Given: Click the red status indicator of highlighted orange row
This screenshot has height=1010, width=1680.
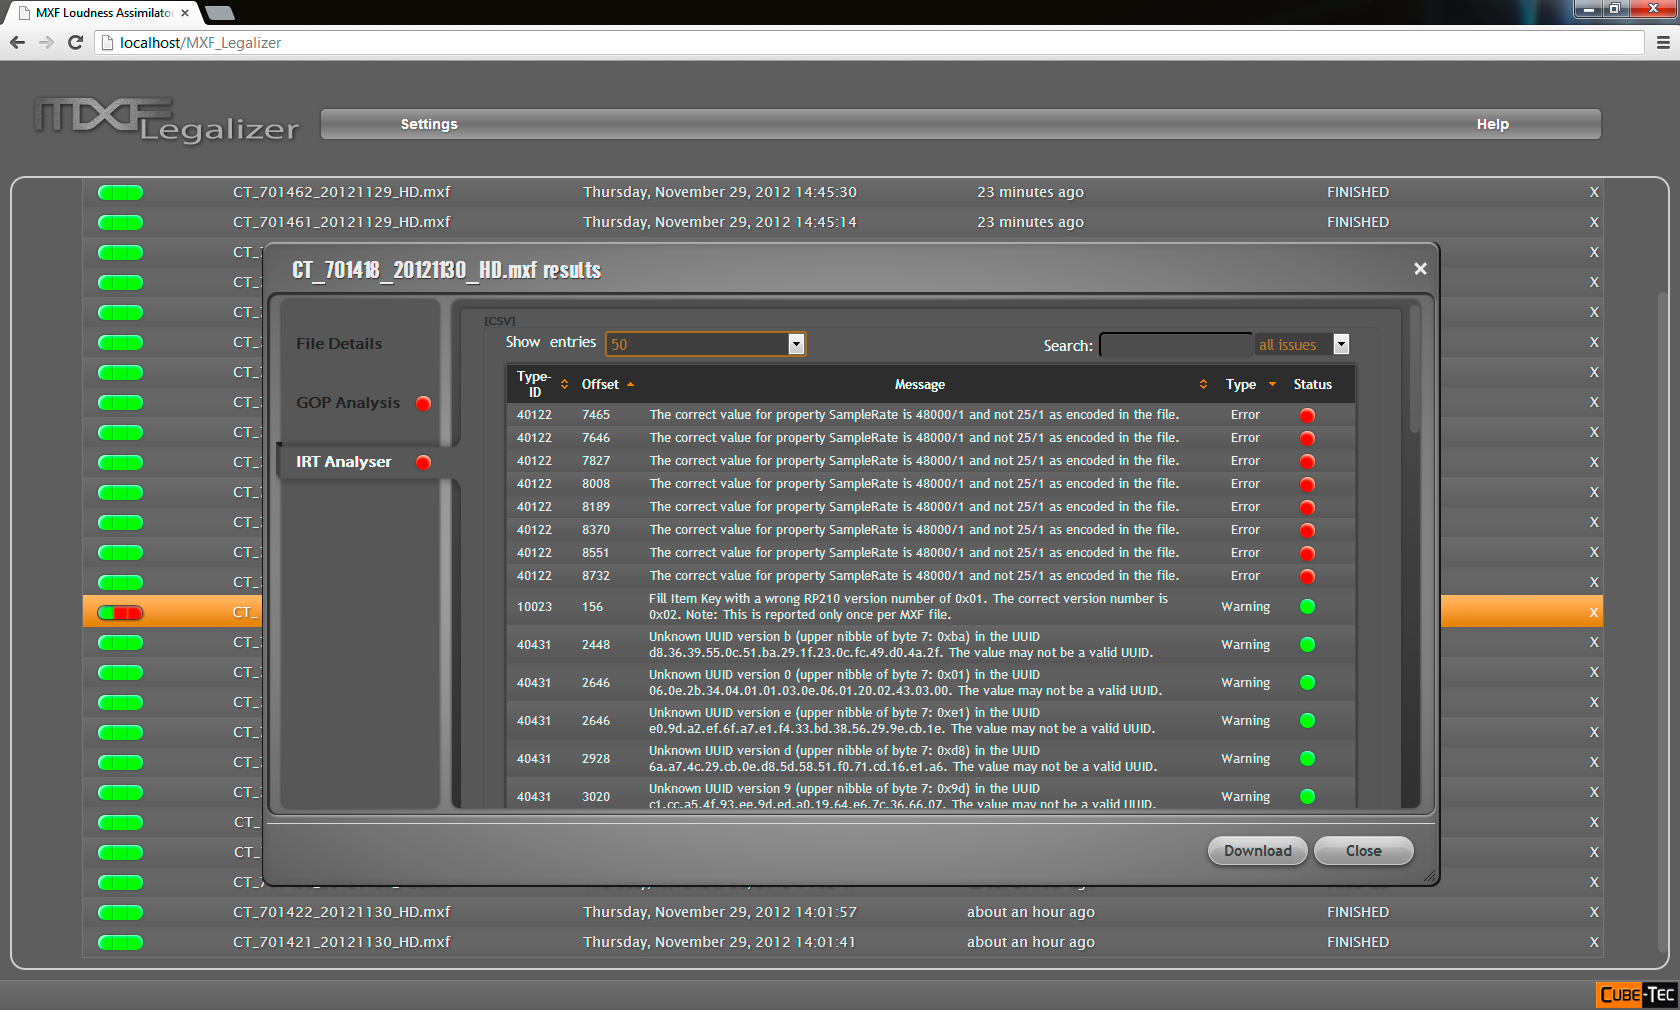Looking at the screenshot, I should tap(120, 613).
